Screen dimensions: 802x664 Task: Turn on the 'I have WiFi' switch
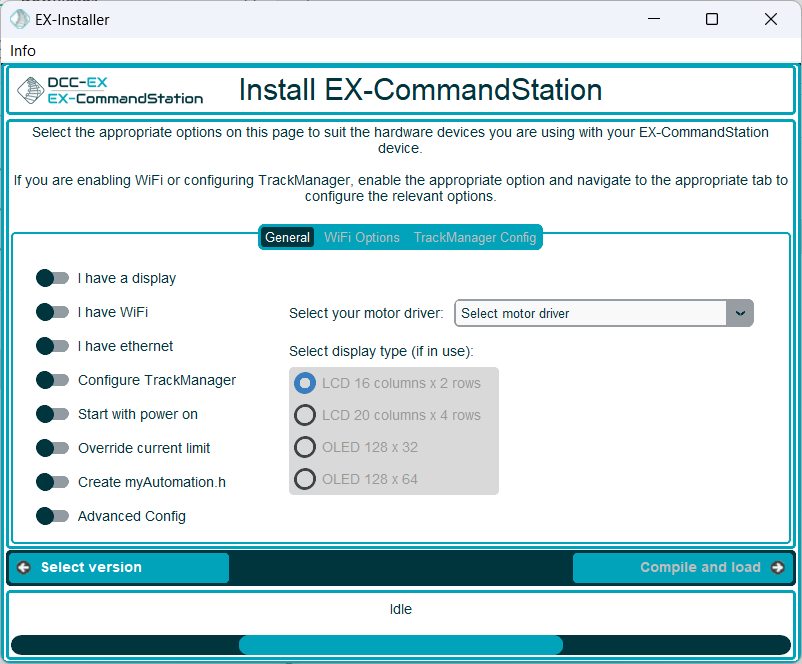point(52,312)
